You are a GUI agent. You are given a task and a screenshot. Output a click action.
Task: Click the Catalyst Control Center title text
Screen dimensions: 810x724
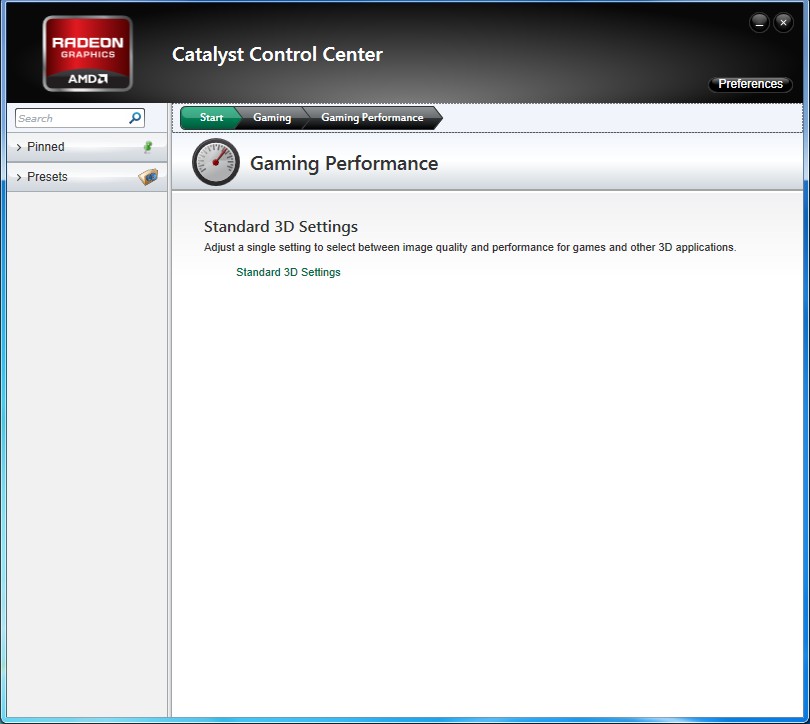point(277,55)
